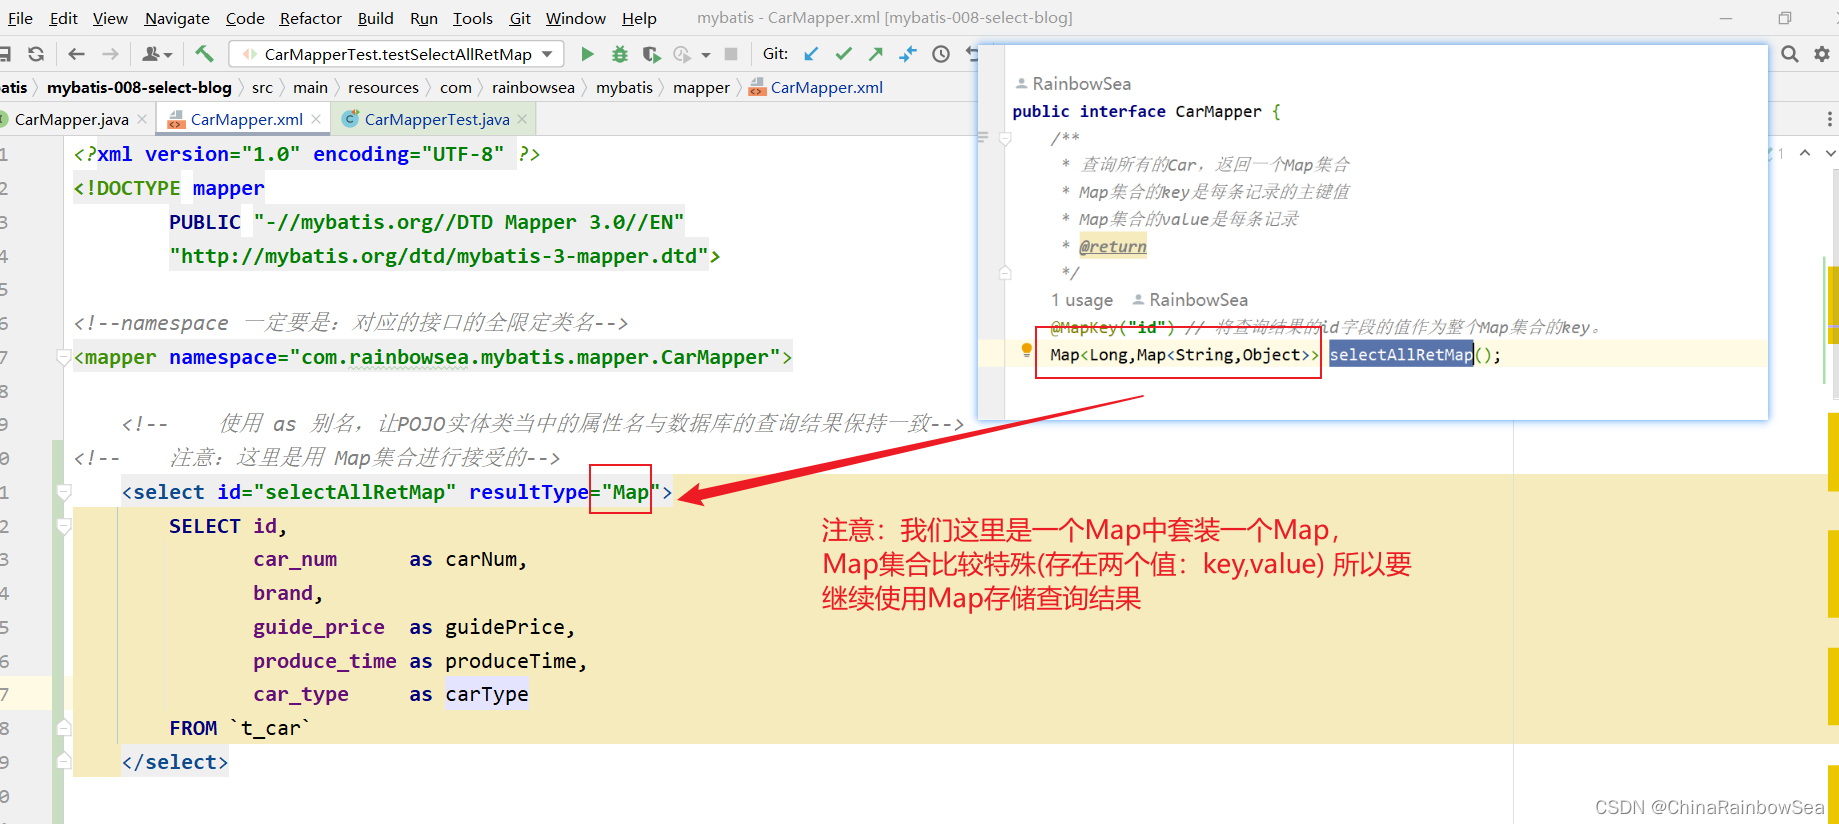Run with coverage icon

[651, 54]
